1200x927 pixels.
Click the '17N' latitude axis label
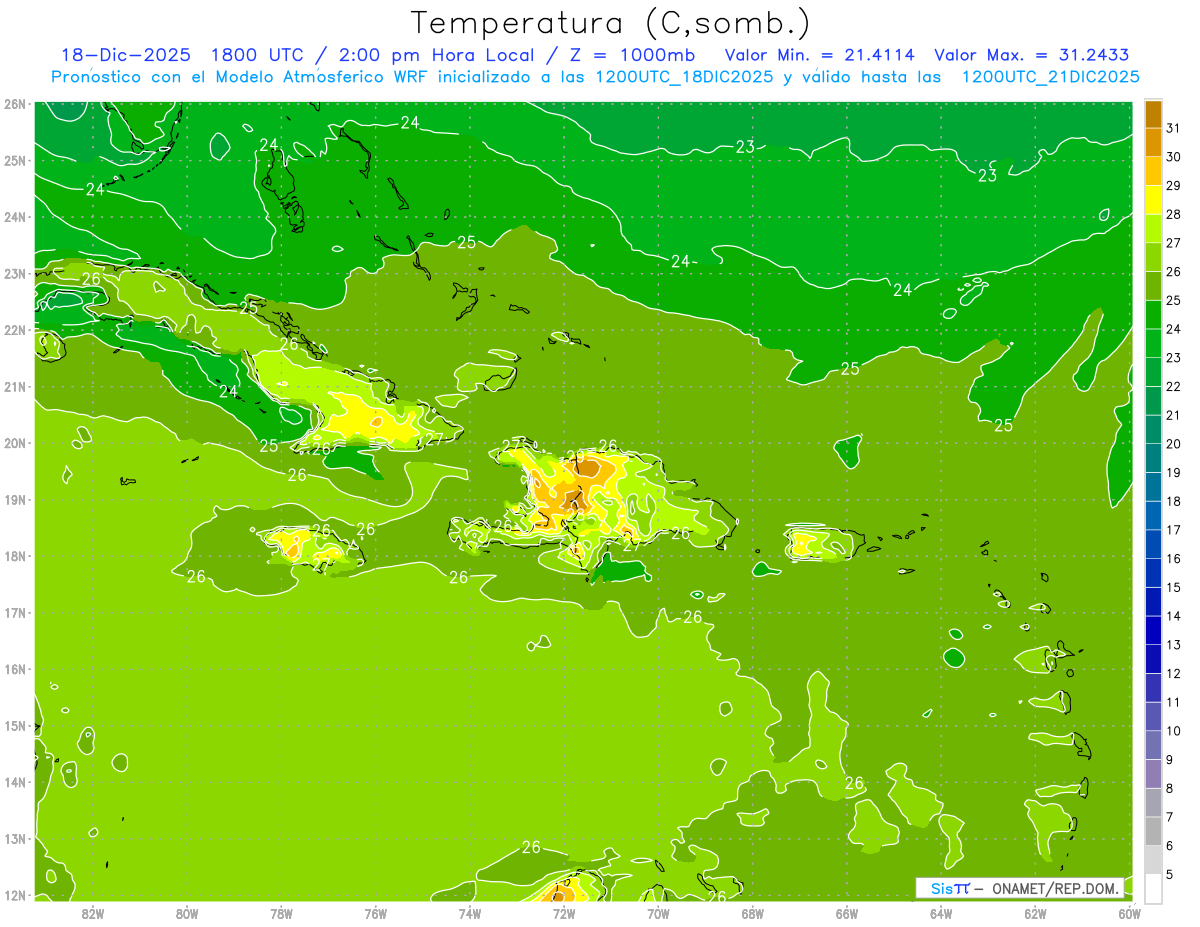(15, 612)
